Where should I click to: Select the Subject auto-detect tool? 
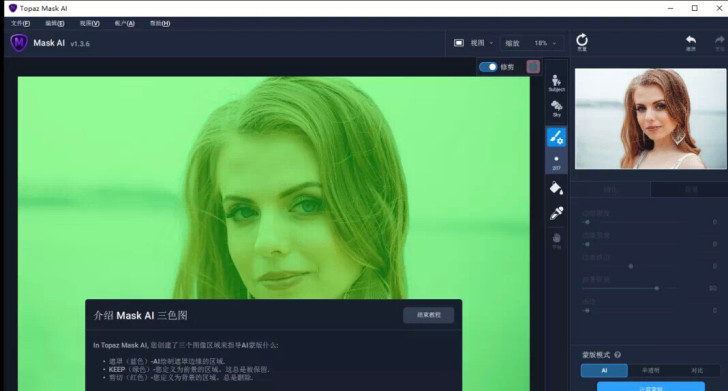pyautogui.click(x=556, y=83)
